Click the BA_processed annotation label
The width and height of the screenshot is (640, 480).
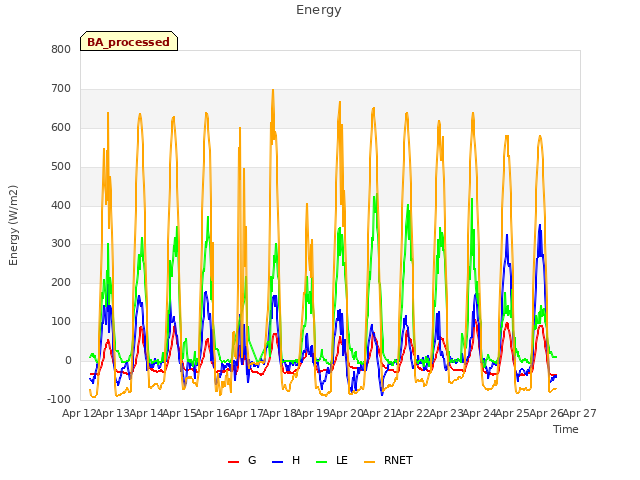[129, 42]
